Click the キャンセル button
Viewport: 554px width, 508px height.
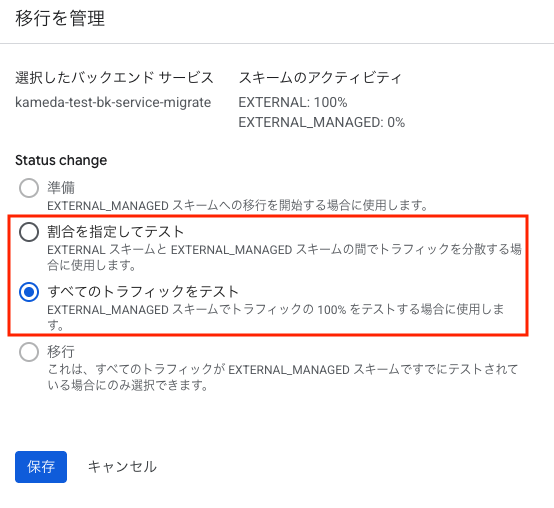coord(122,467)
